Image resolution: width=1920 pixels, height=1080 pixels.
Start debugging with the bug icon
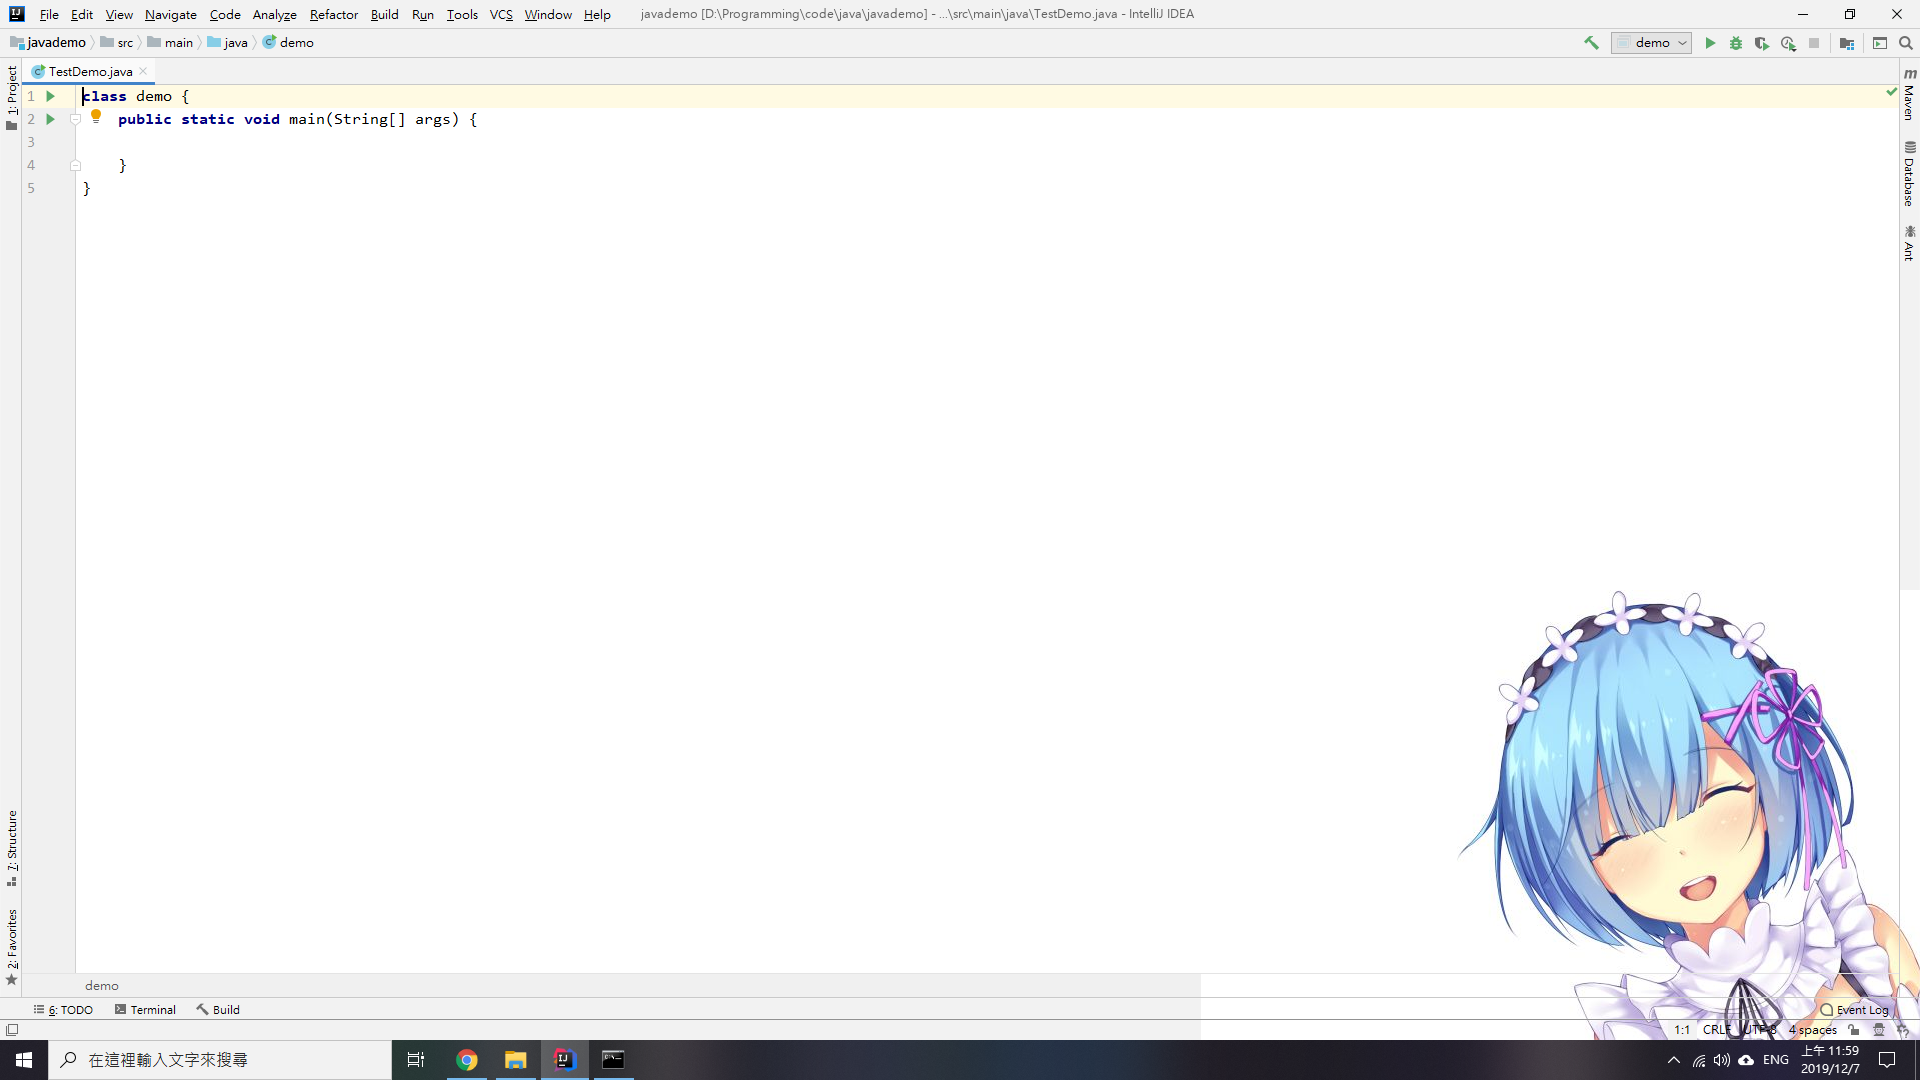point(1736,43)
